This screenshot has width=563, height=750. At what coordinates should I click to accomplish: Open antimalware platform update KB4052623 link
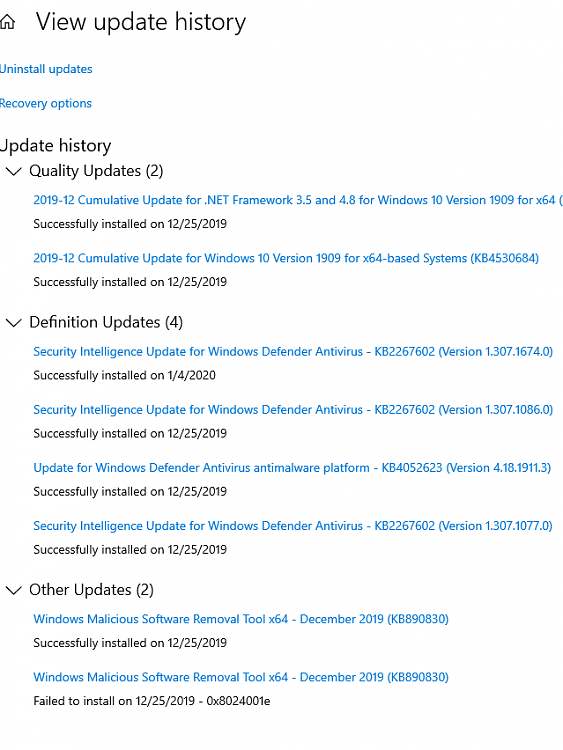tap(292, 468)
